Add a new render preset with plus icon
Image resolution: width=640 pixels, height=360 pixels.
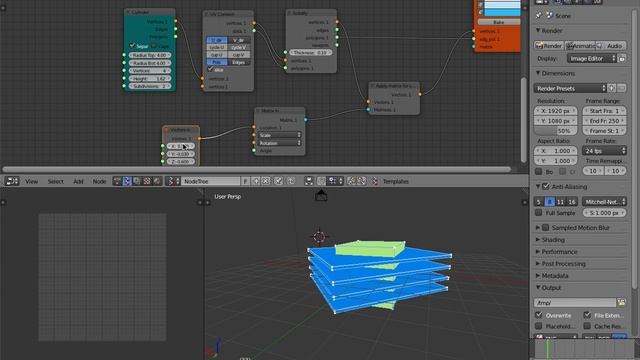click(x=611, y=88)
